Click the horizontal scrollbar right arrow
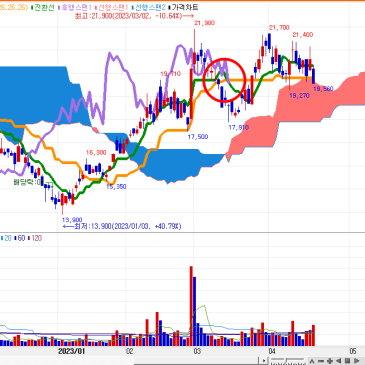The image size is (365, 365). (264, 361)
